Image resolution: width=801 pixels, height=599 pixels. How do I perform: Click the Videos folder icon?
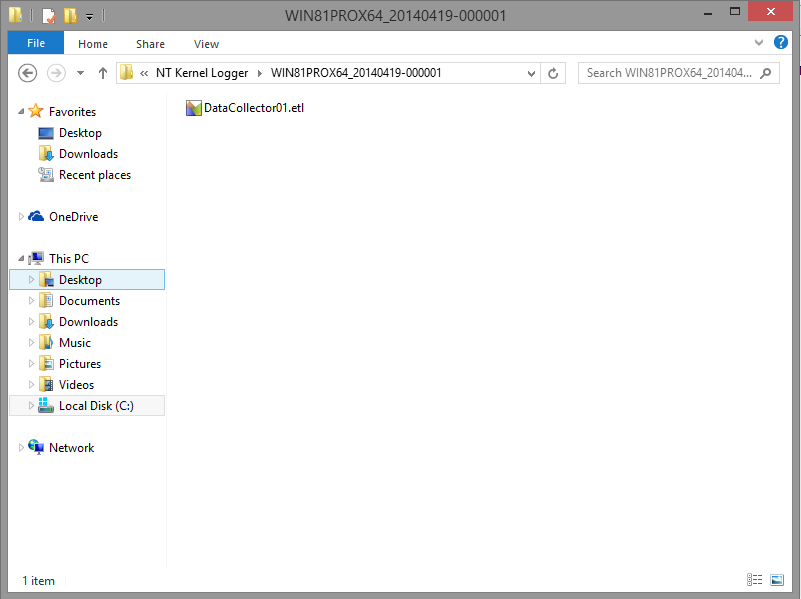(x=46, y=385)
